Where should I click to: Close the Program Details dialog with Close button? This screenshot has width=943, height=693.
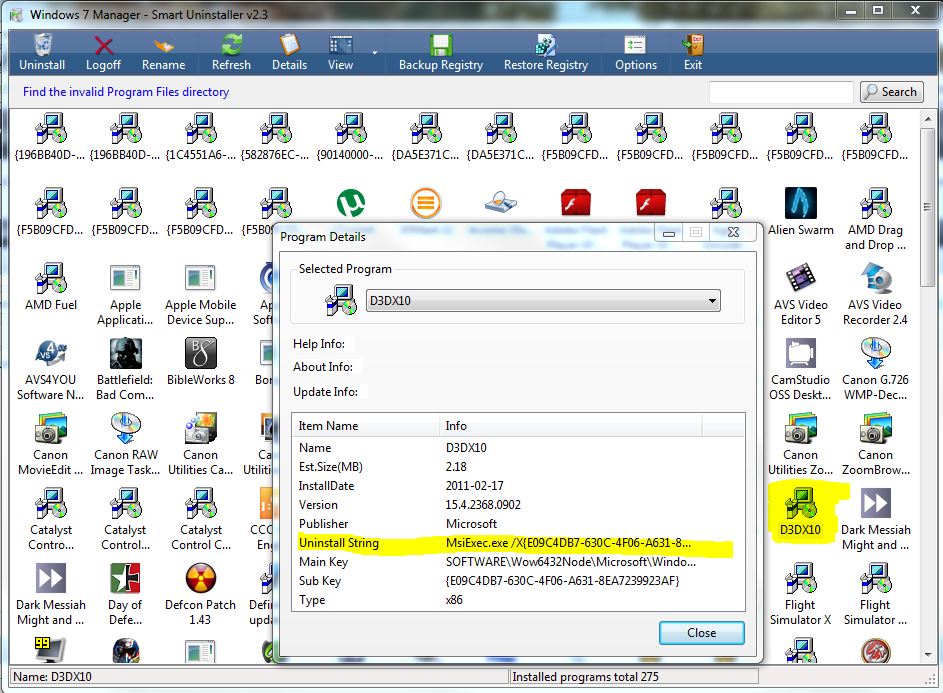tap(701, 633)
